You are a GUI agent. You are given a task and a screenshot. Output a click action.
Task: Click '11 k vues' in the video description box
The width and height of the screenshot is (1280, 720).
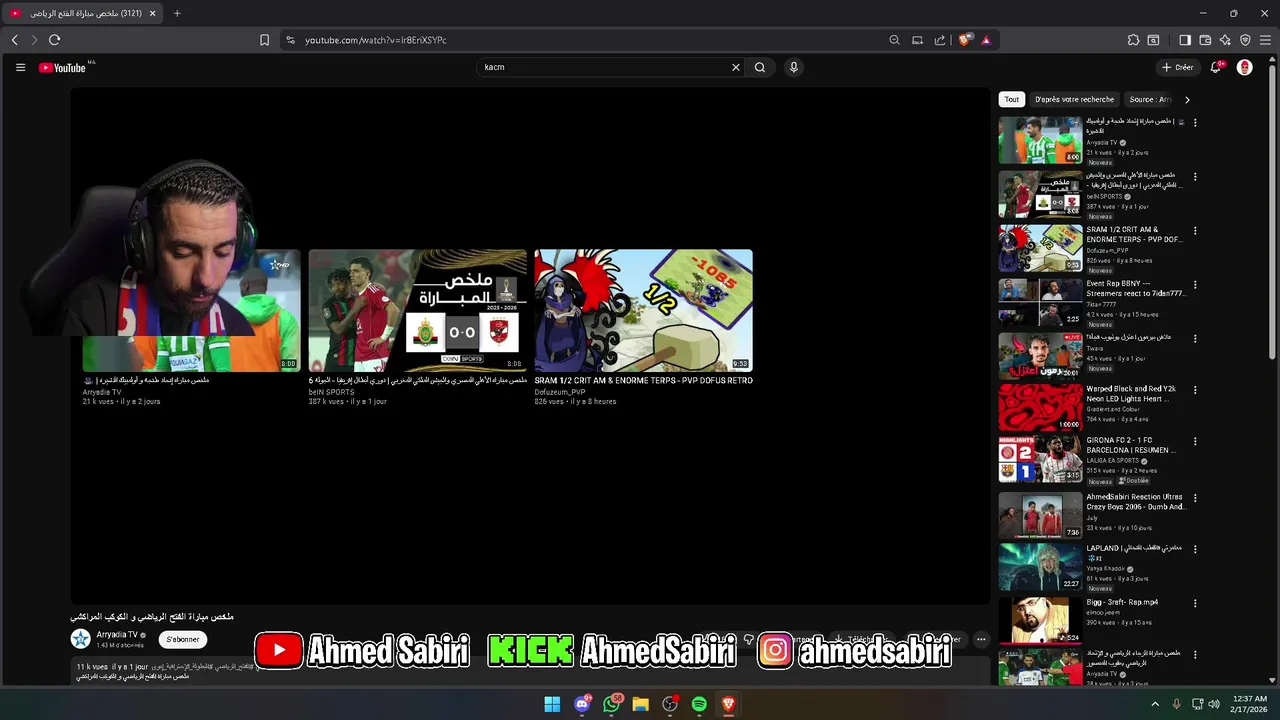pos(91,666)
